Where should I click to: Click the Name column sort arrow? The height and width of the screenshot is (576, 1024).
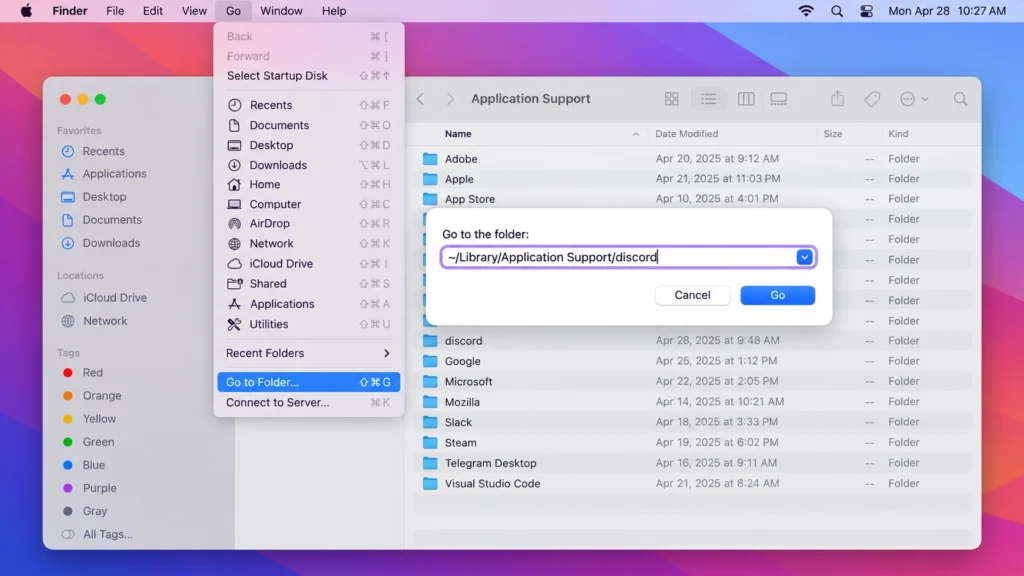pyautogui.click(x=635, y=134)
